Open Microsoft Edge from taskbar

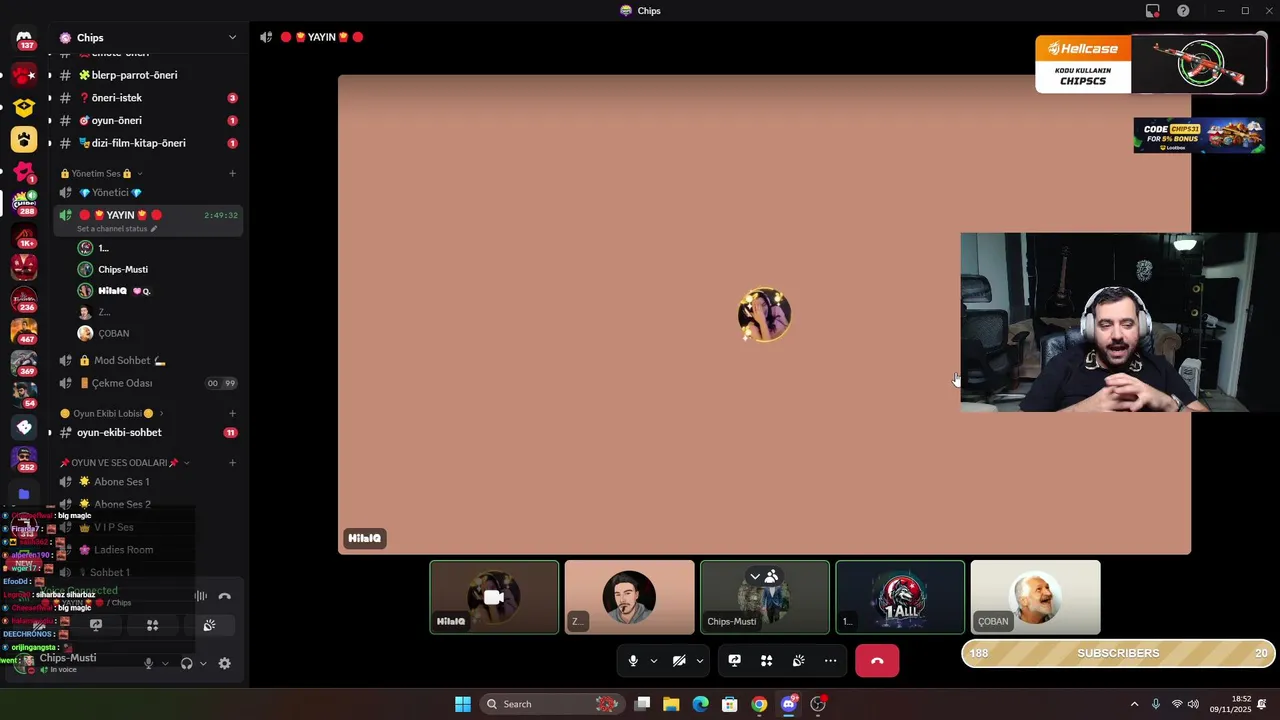click(x=700, y=704)
